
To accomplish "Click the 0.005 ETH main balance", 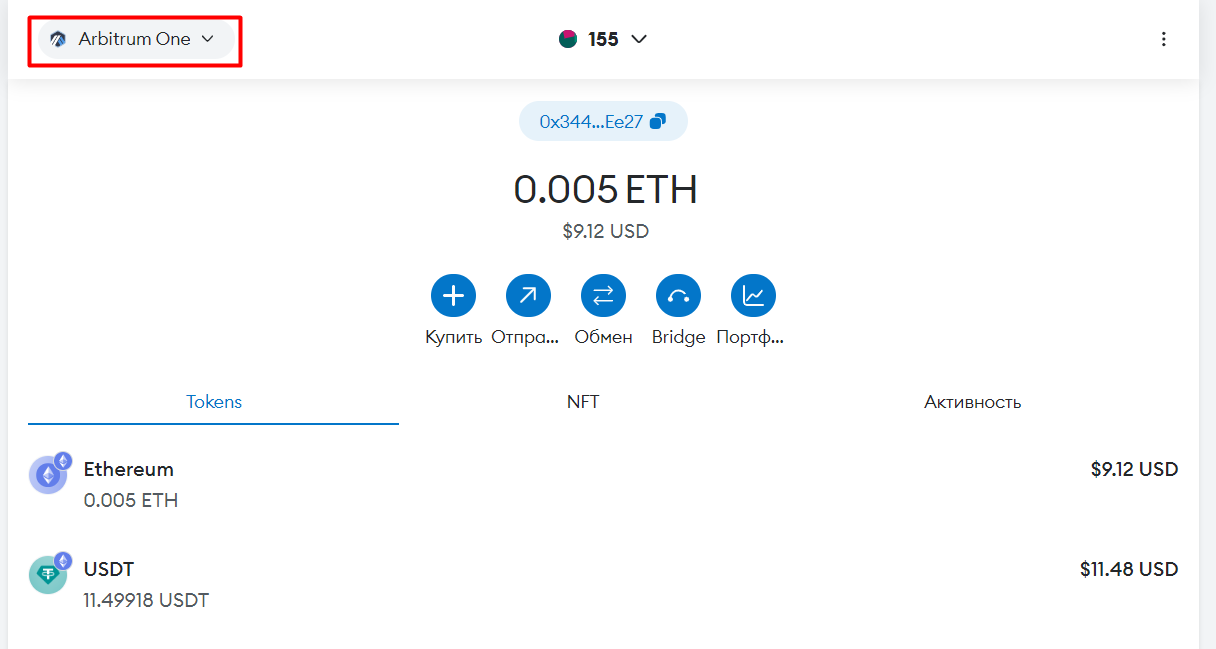I will click(x=605, y=189).
